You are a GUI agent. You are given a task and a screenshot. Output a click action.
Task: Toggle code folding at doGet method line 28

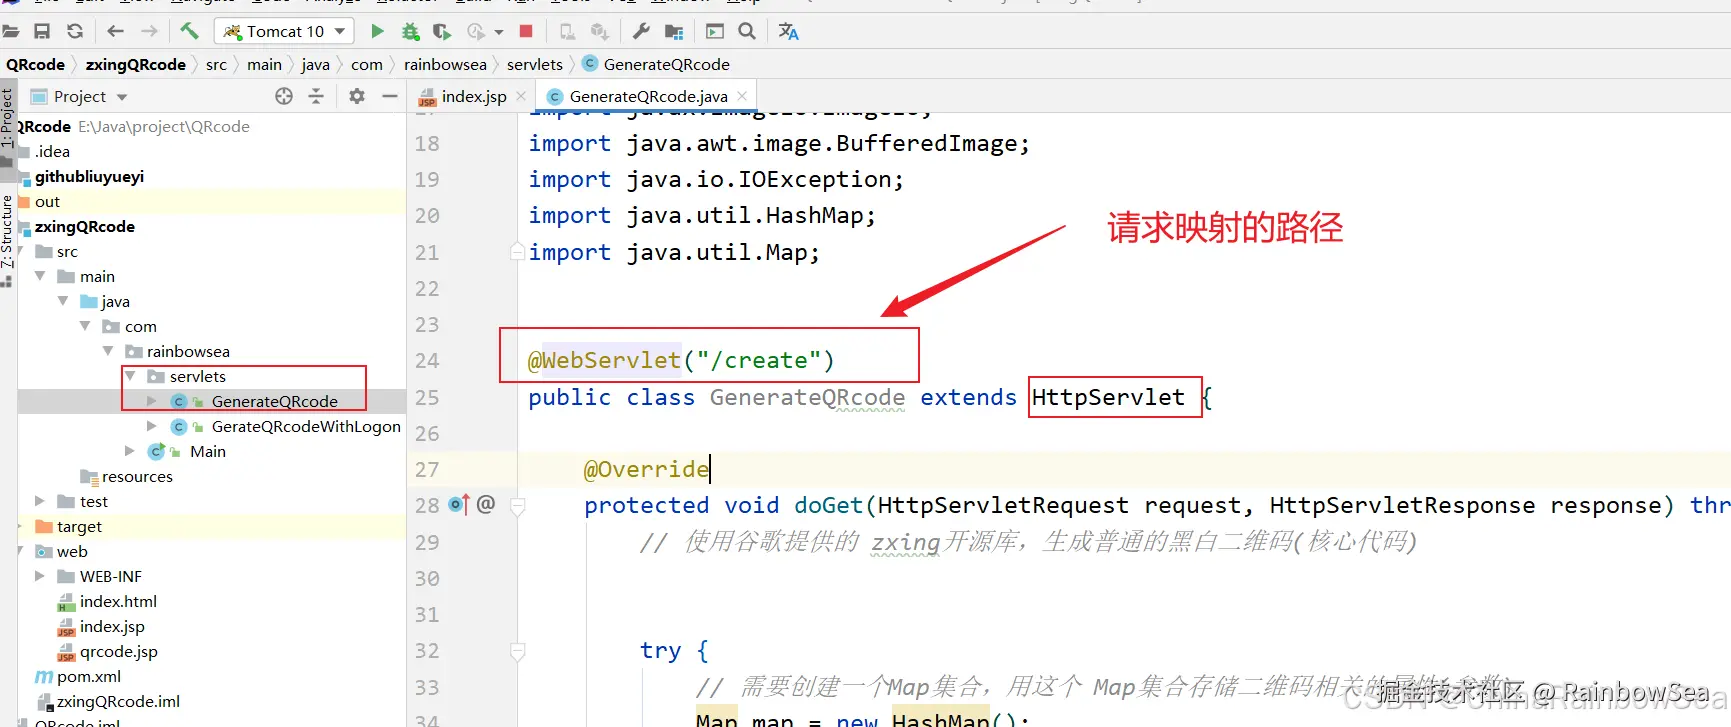[518, 506]
